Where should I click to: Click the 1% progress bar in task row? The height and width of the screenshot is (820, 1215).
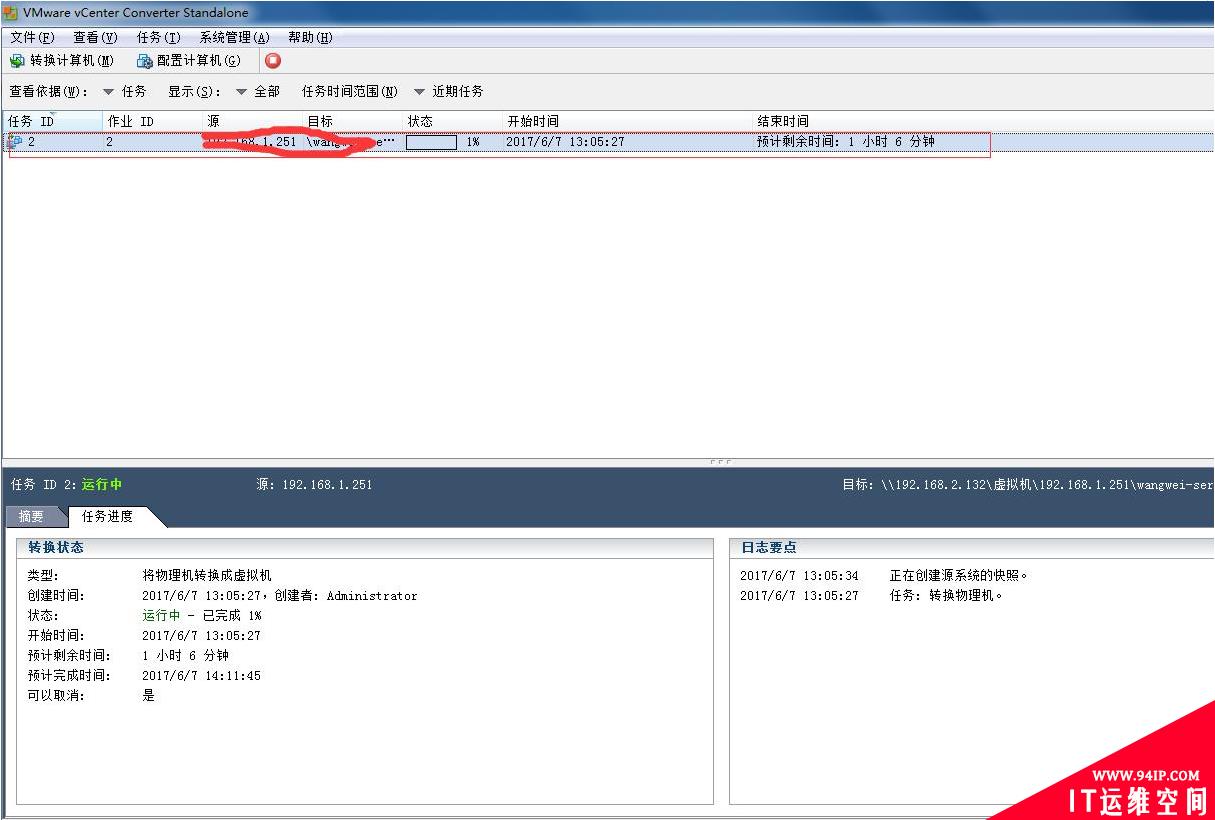coord(431,142)
